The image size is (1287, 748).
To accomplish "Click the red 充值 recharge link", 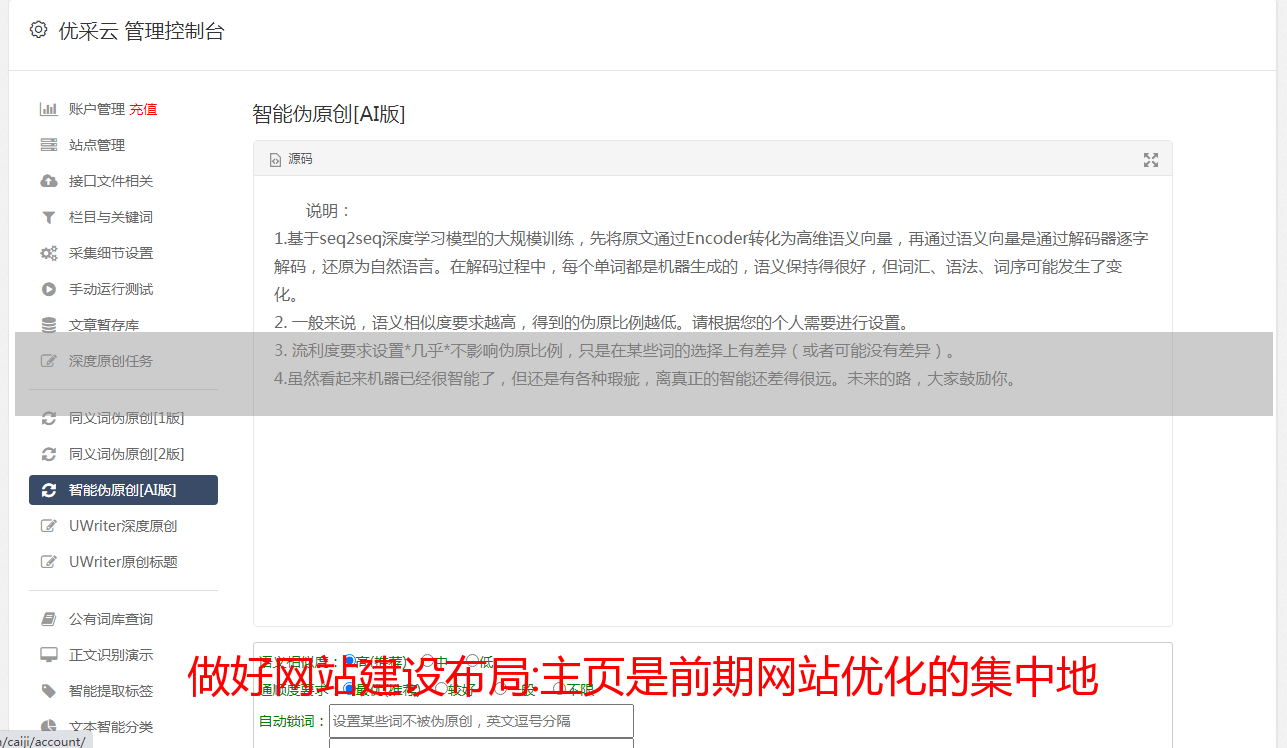I will [x=143, y=109].
